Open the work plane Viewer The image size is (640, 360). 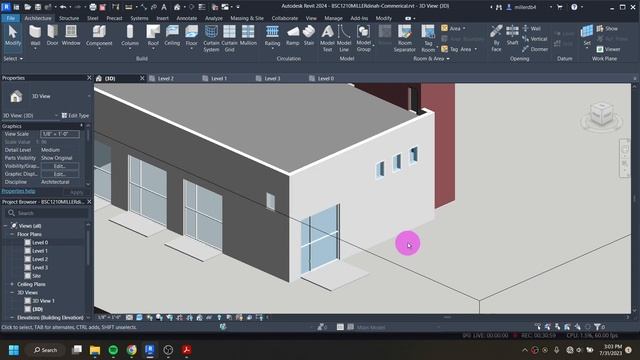tap(608, 49)
